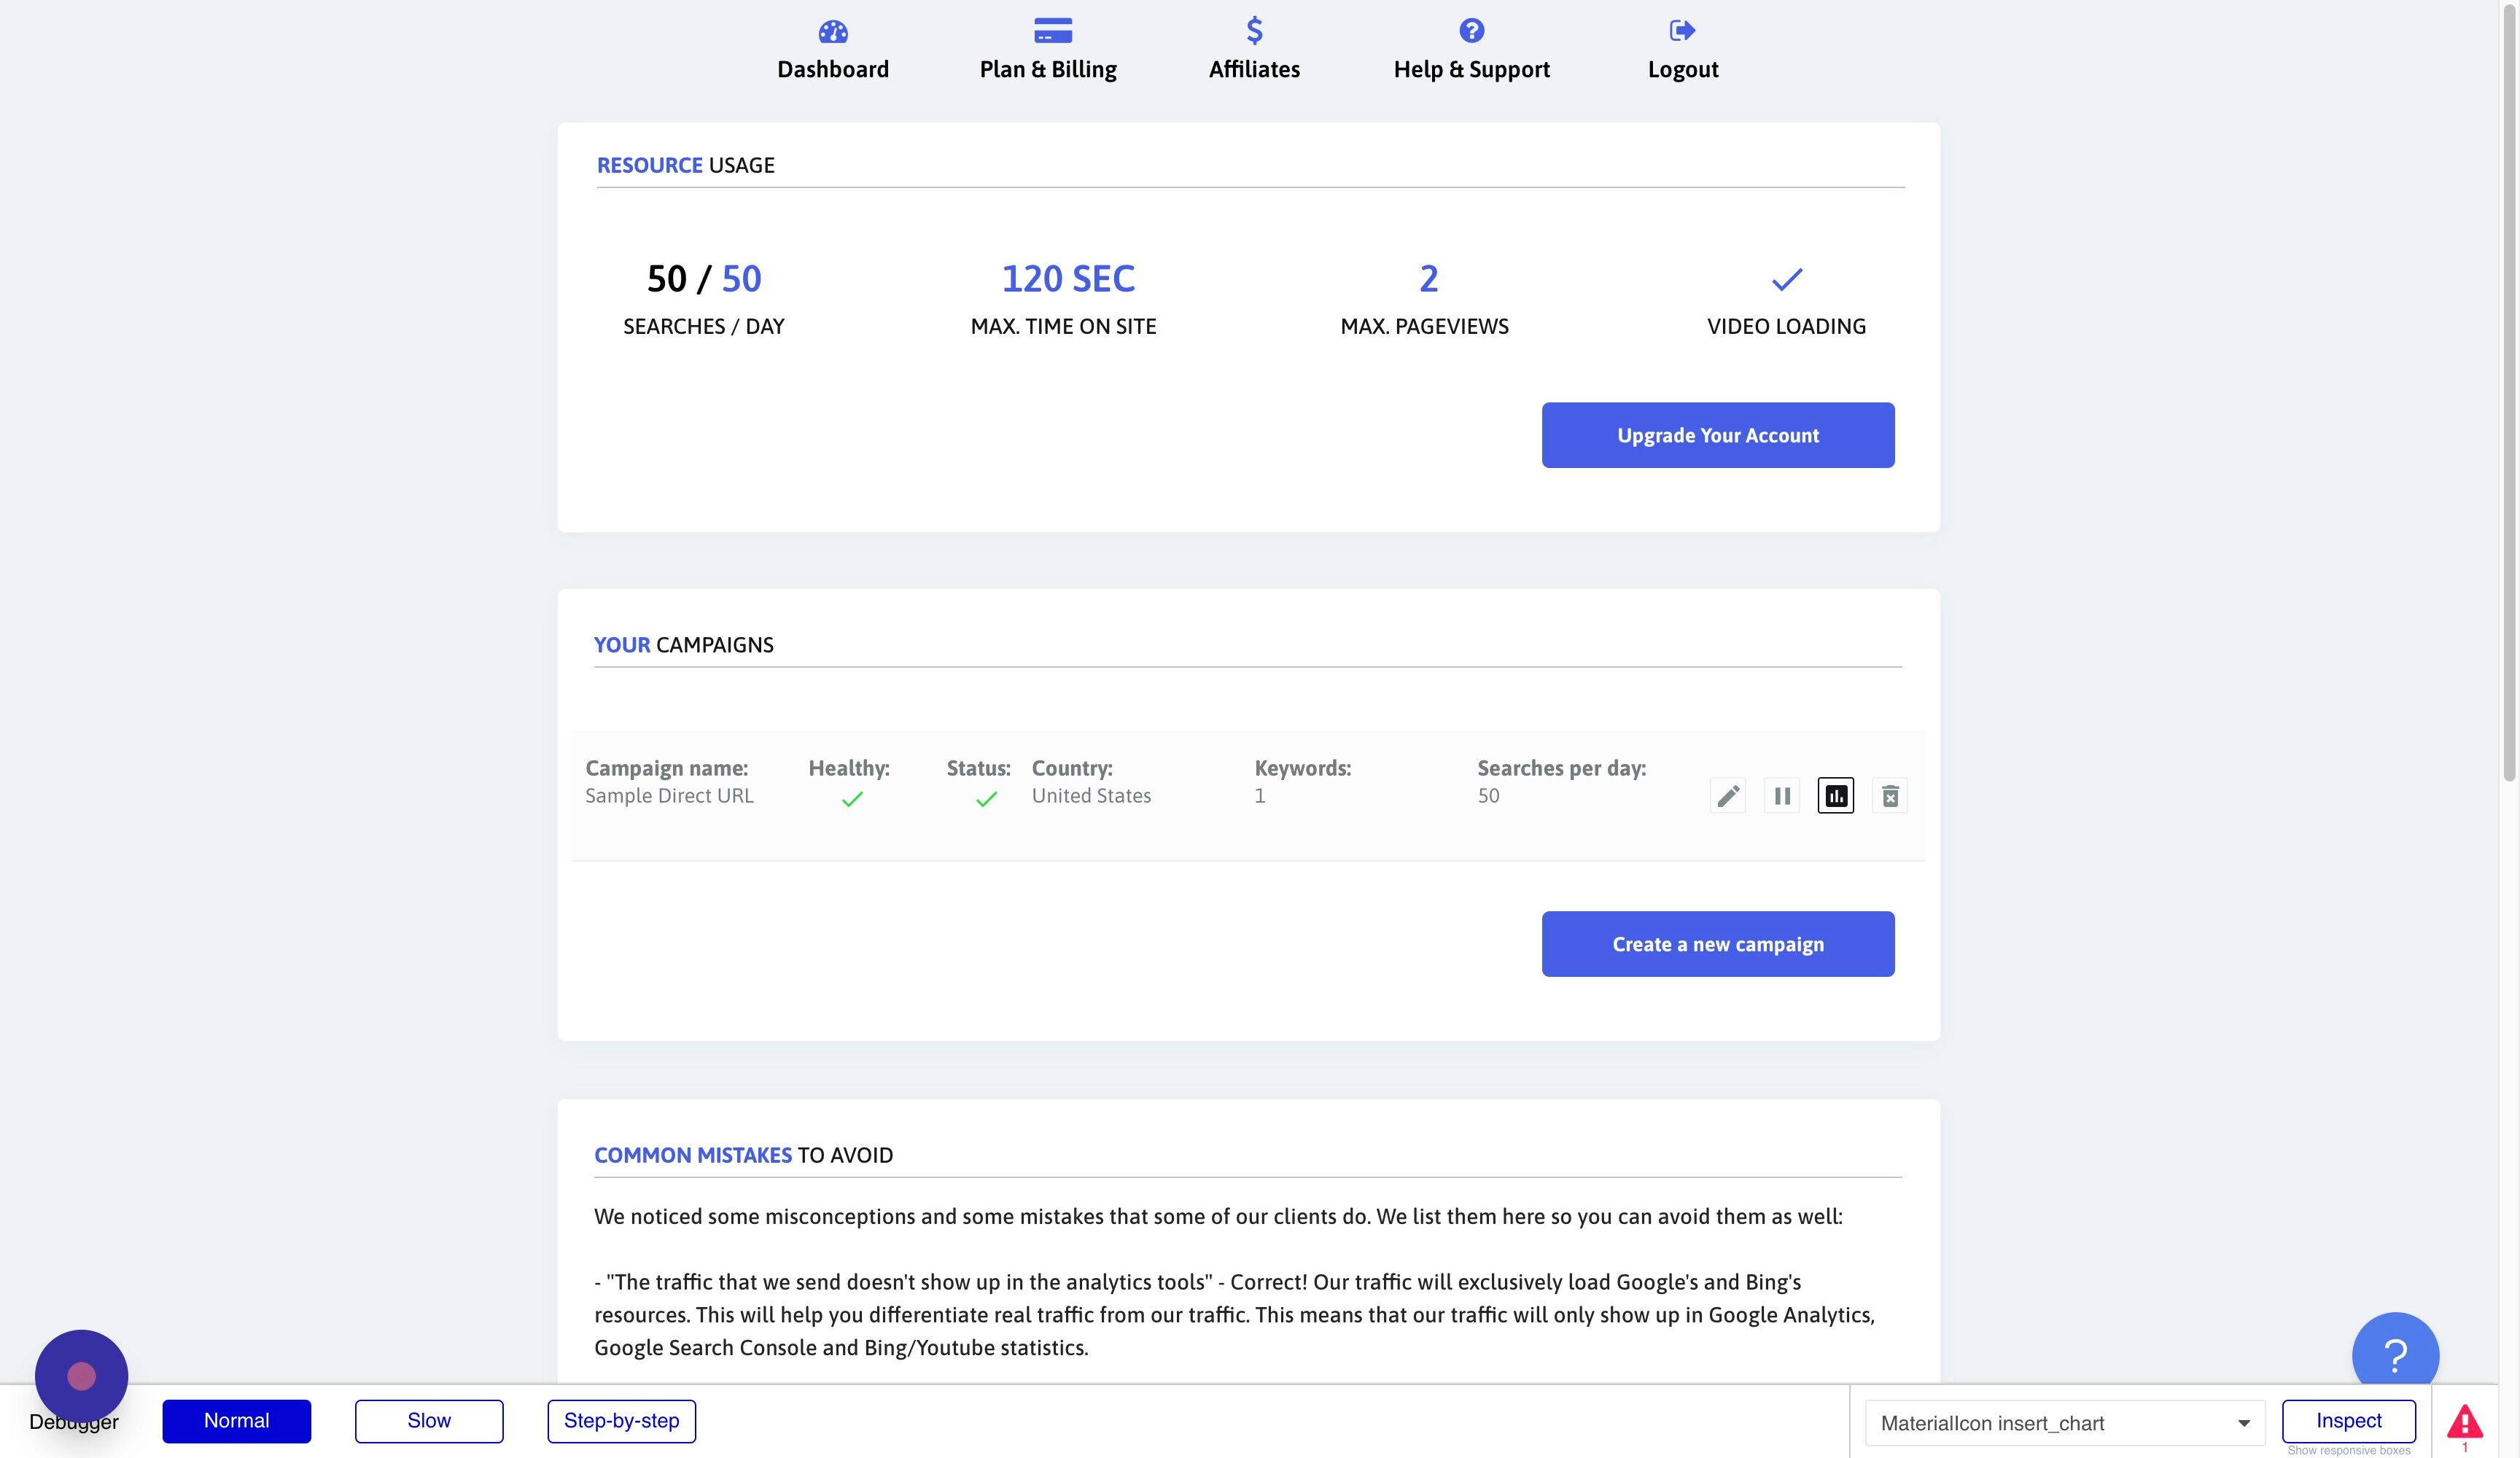
Task: Click the purple debugger record circle
Action: tap(81, 1376)
